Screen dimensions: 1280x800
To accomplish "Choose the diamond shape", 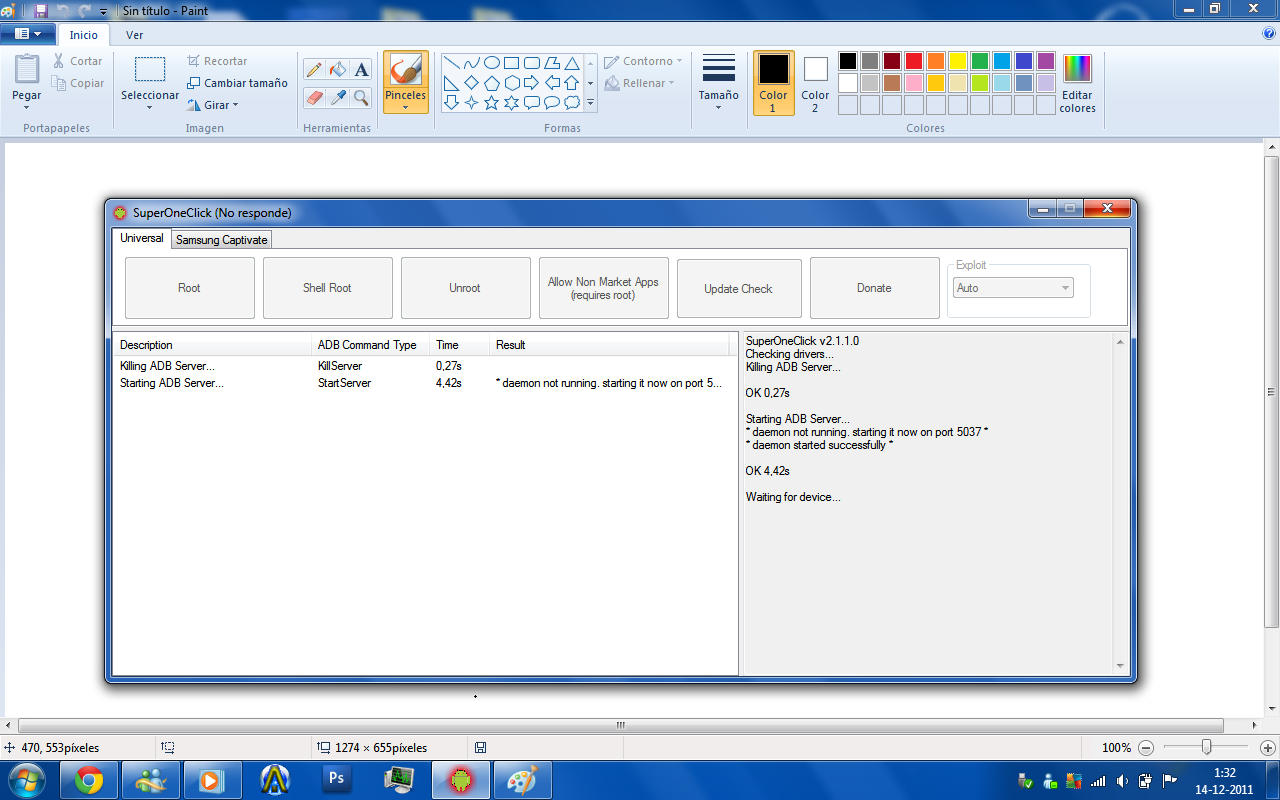I will click(471, 83).
